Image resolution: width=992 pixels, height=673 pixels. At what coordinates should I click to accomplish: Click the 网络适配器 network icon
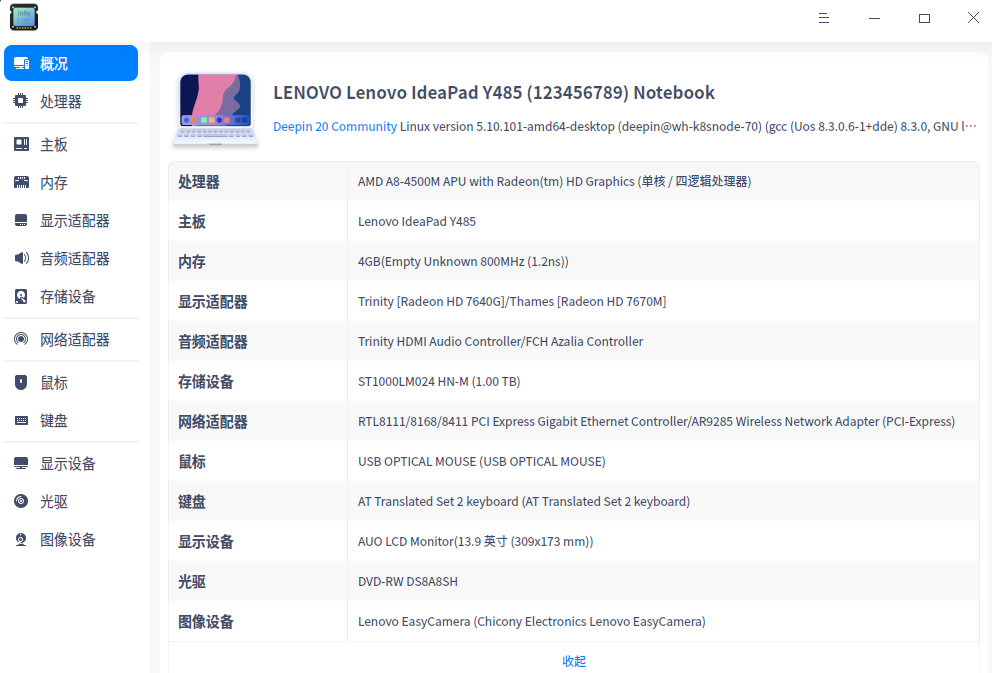[21, 339]
